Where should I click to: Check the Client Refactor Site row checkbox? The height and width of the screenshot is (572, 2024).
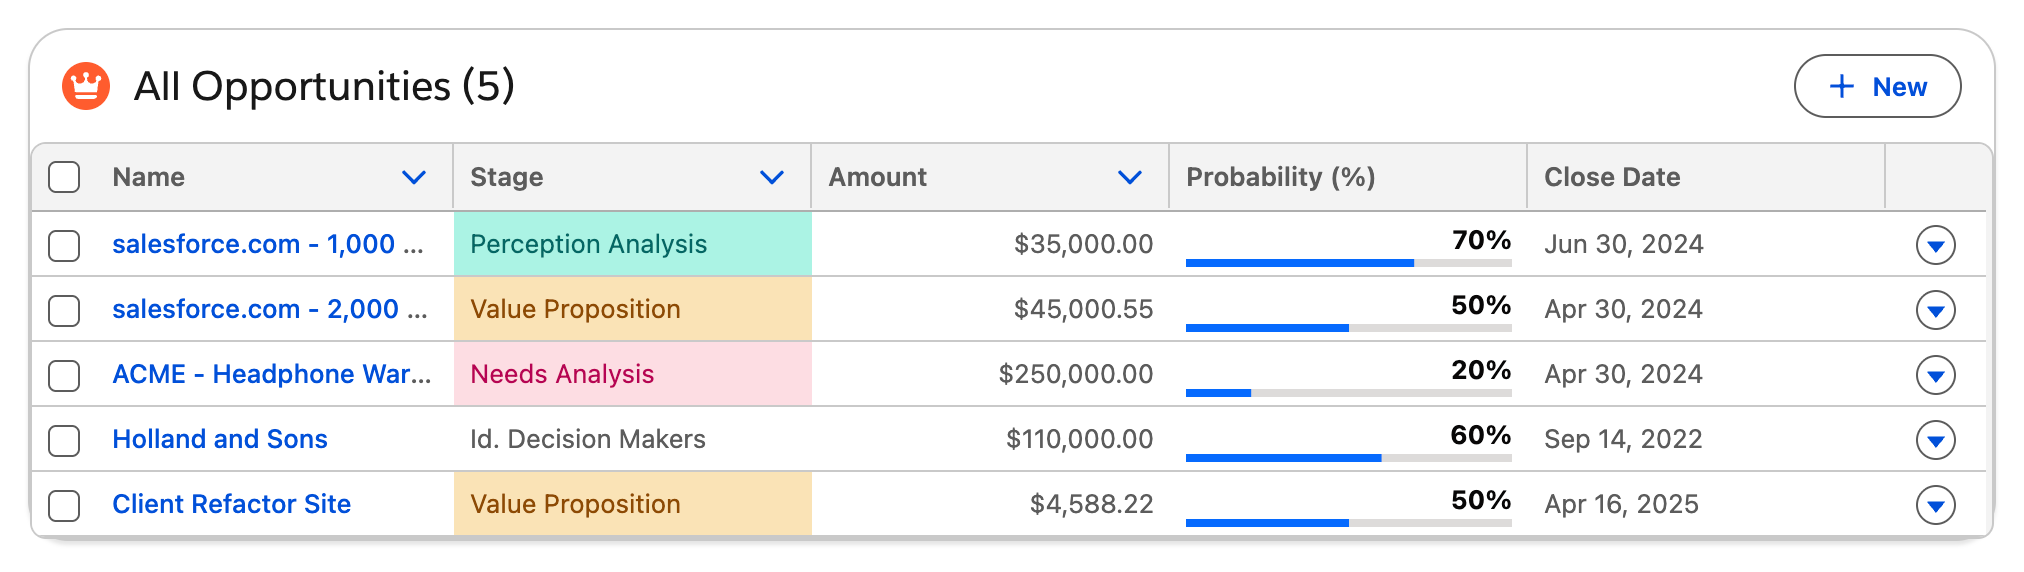pyautogui.click(x=65, y=505)
